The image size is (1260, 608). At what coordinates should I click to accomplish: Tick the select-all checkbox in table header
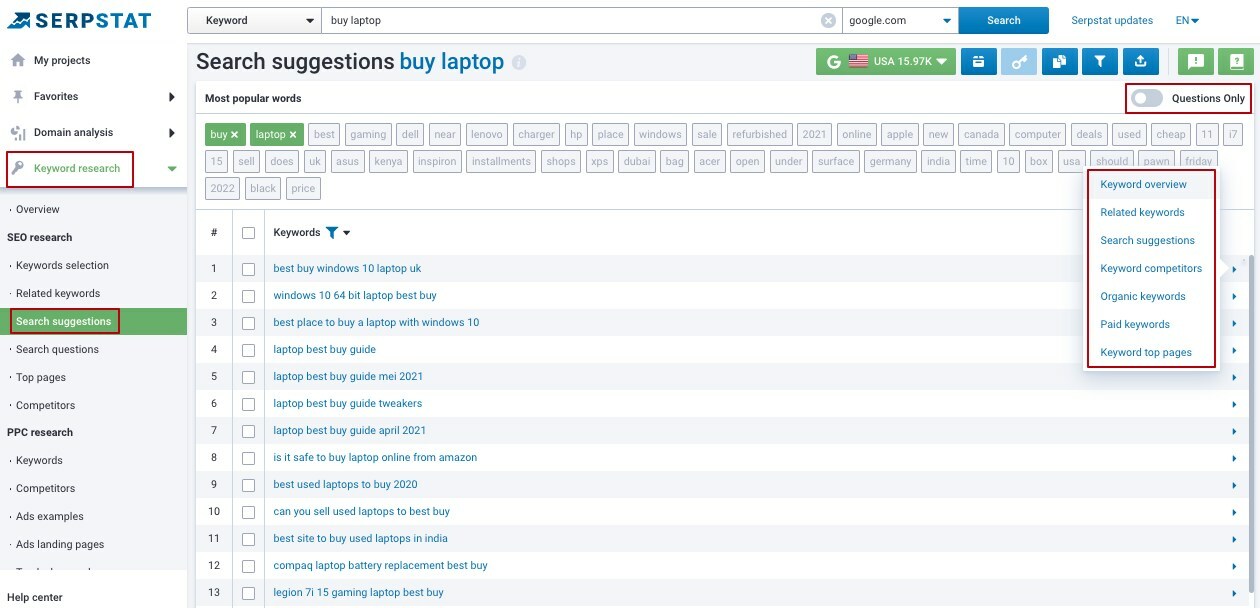[x=248, y=233]
